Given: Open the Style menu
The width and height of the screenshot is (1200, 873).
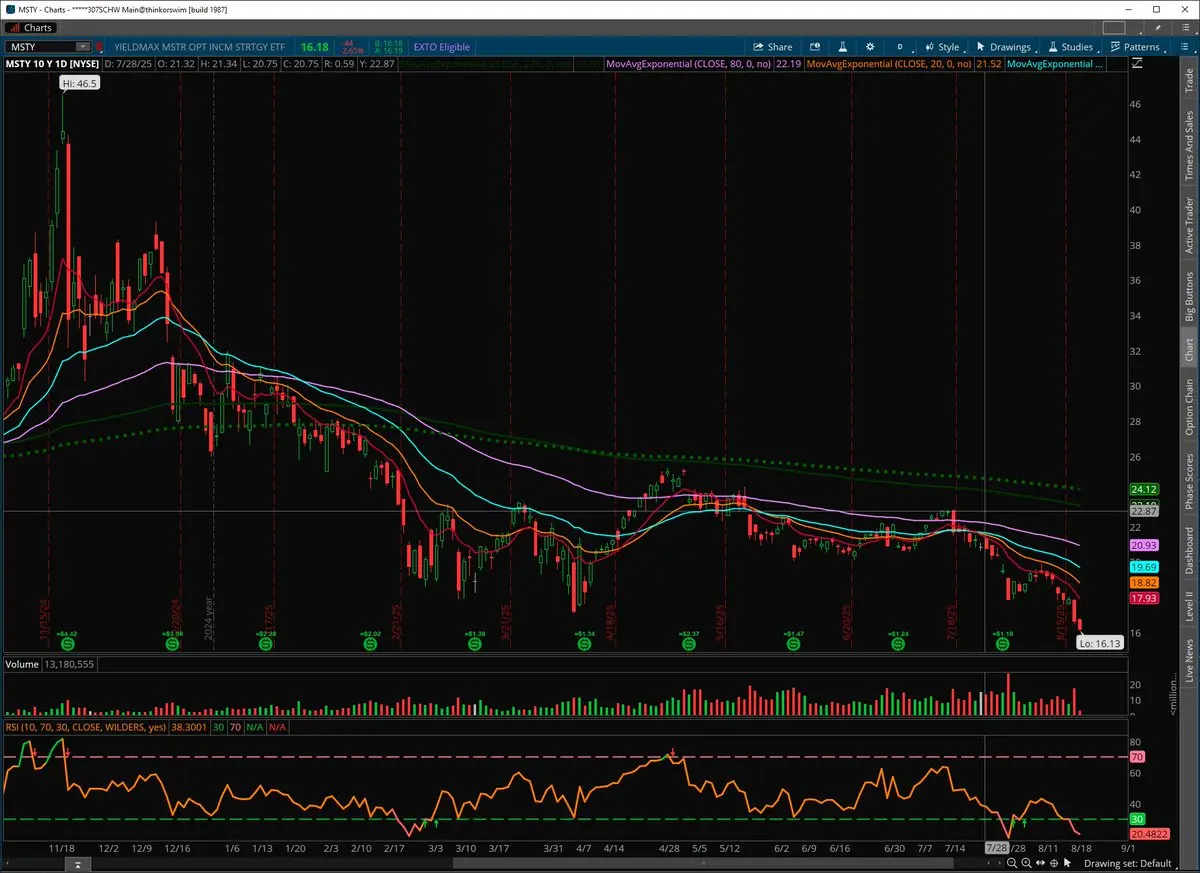Looking at the screenshot, I should (942, 47).
